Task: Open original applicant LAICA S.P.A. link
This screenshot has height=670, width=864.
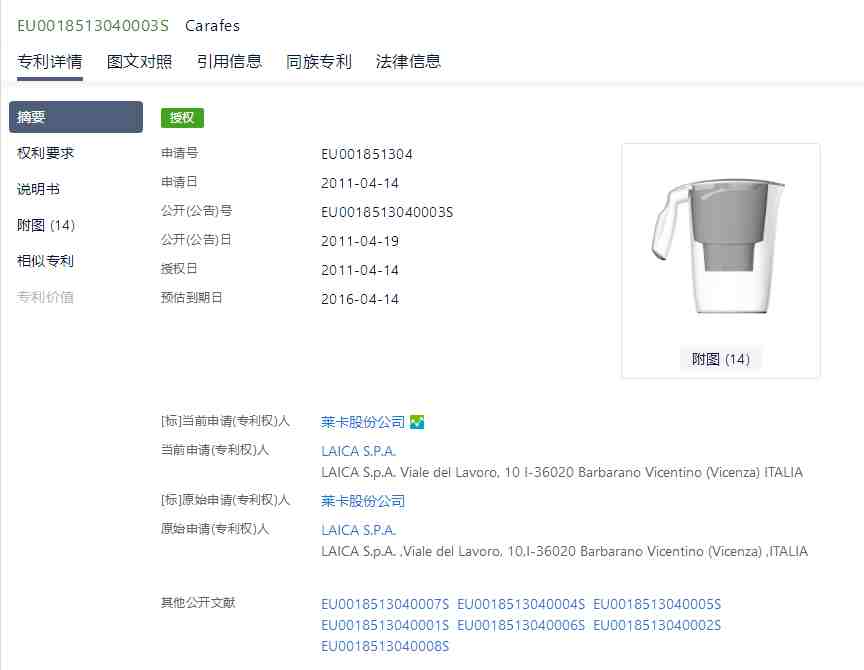Action: [359, 530]
